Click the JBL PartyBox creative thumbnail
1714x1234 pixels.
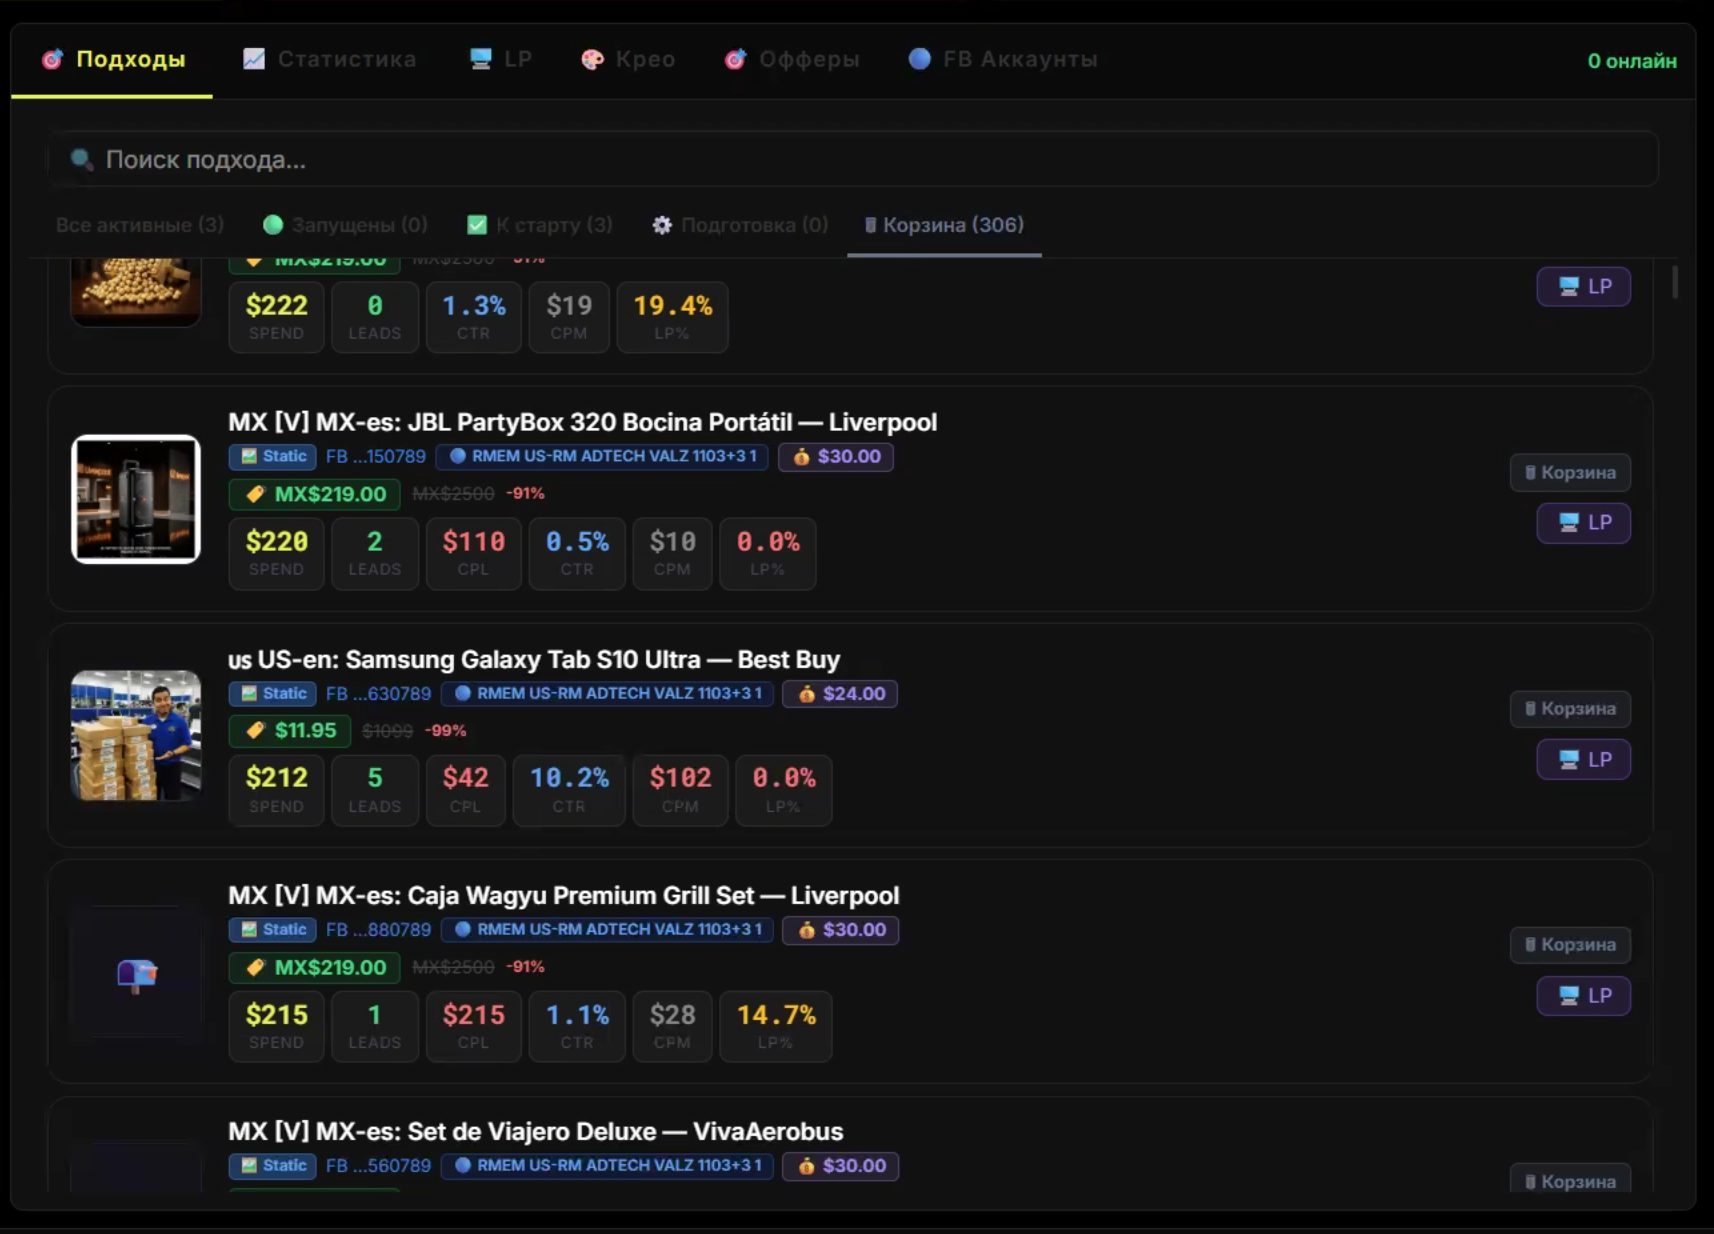(x=136, y=499)
